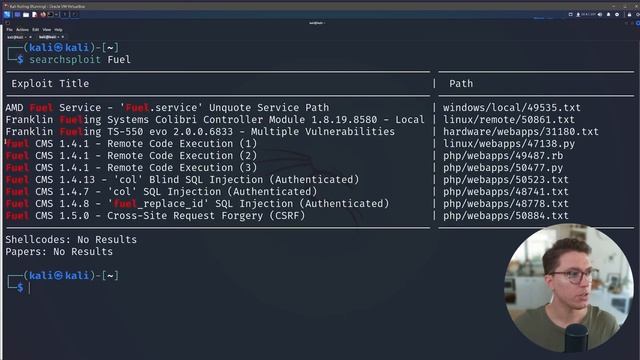Image resolution: width=640 pixels, height=360 pixels.
Task: Open the notifications bell icon
Action: [x=608, y=14]
